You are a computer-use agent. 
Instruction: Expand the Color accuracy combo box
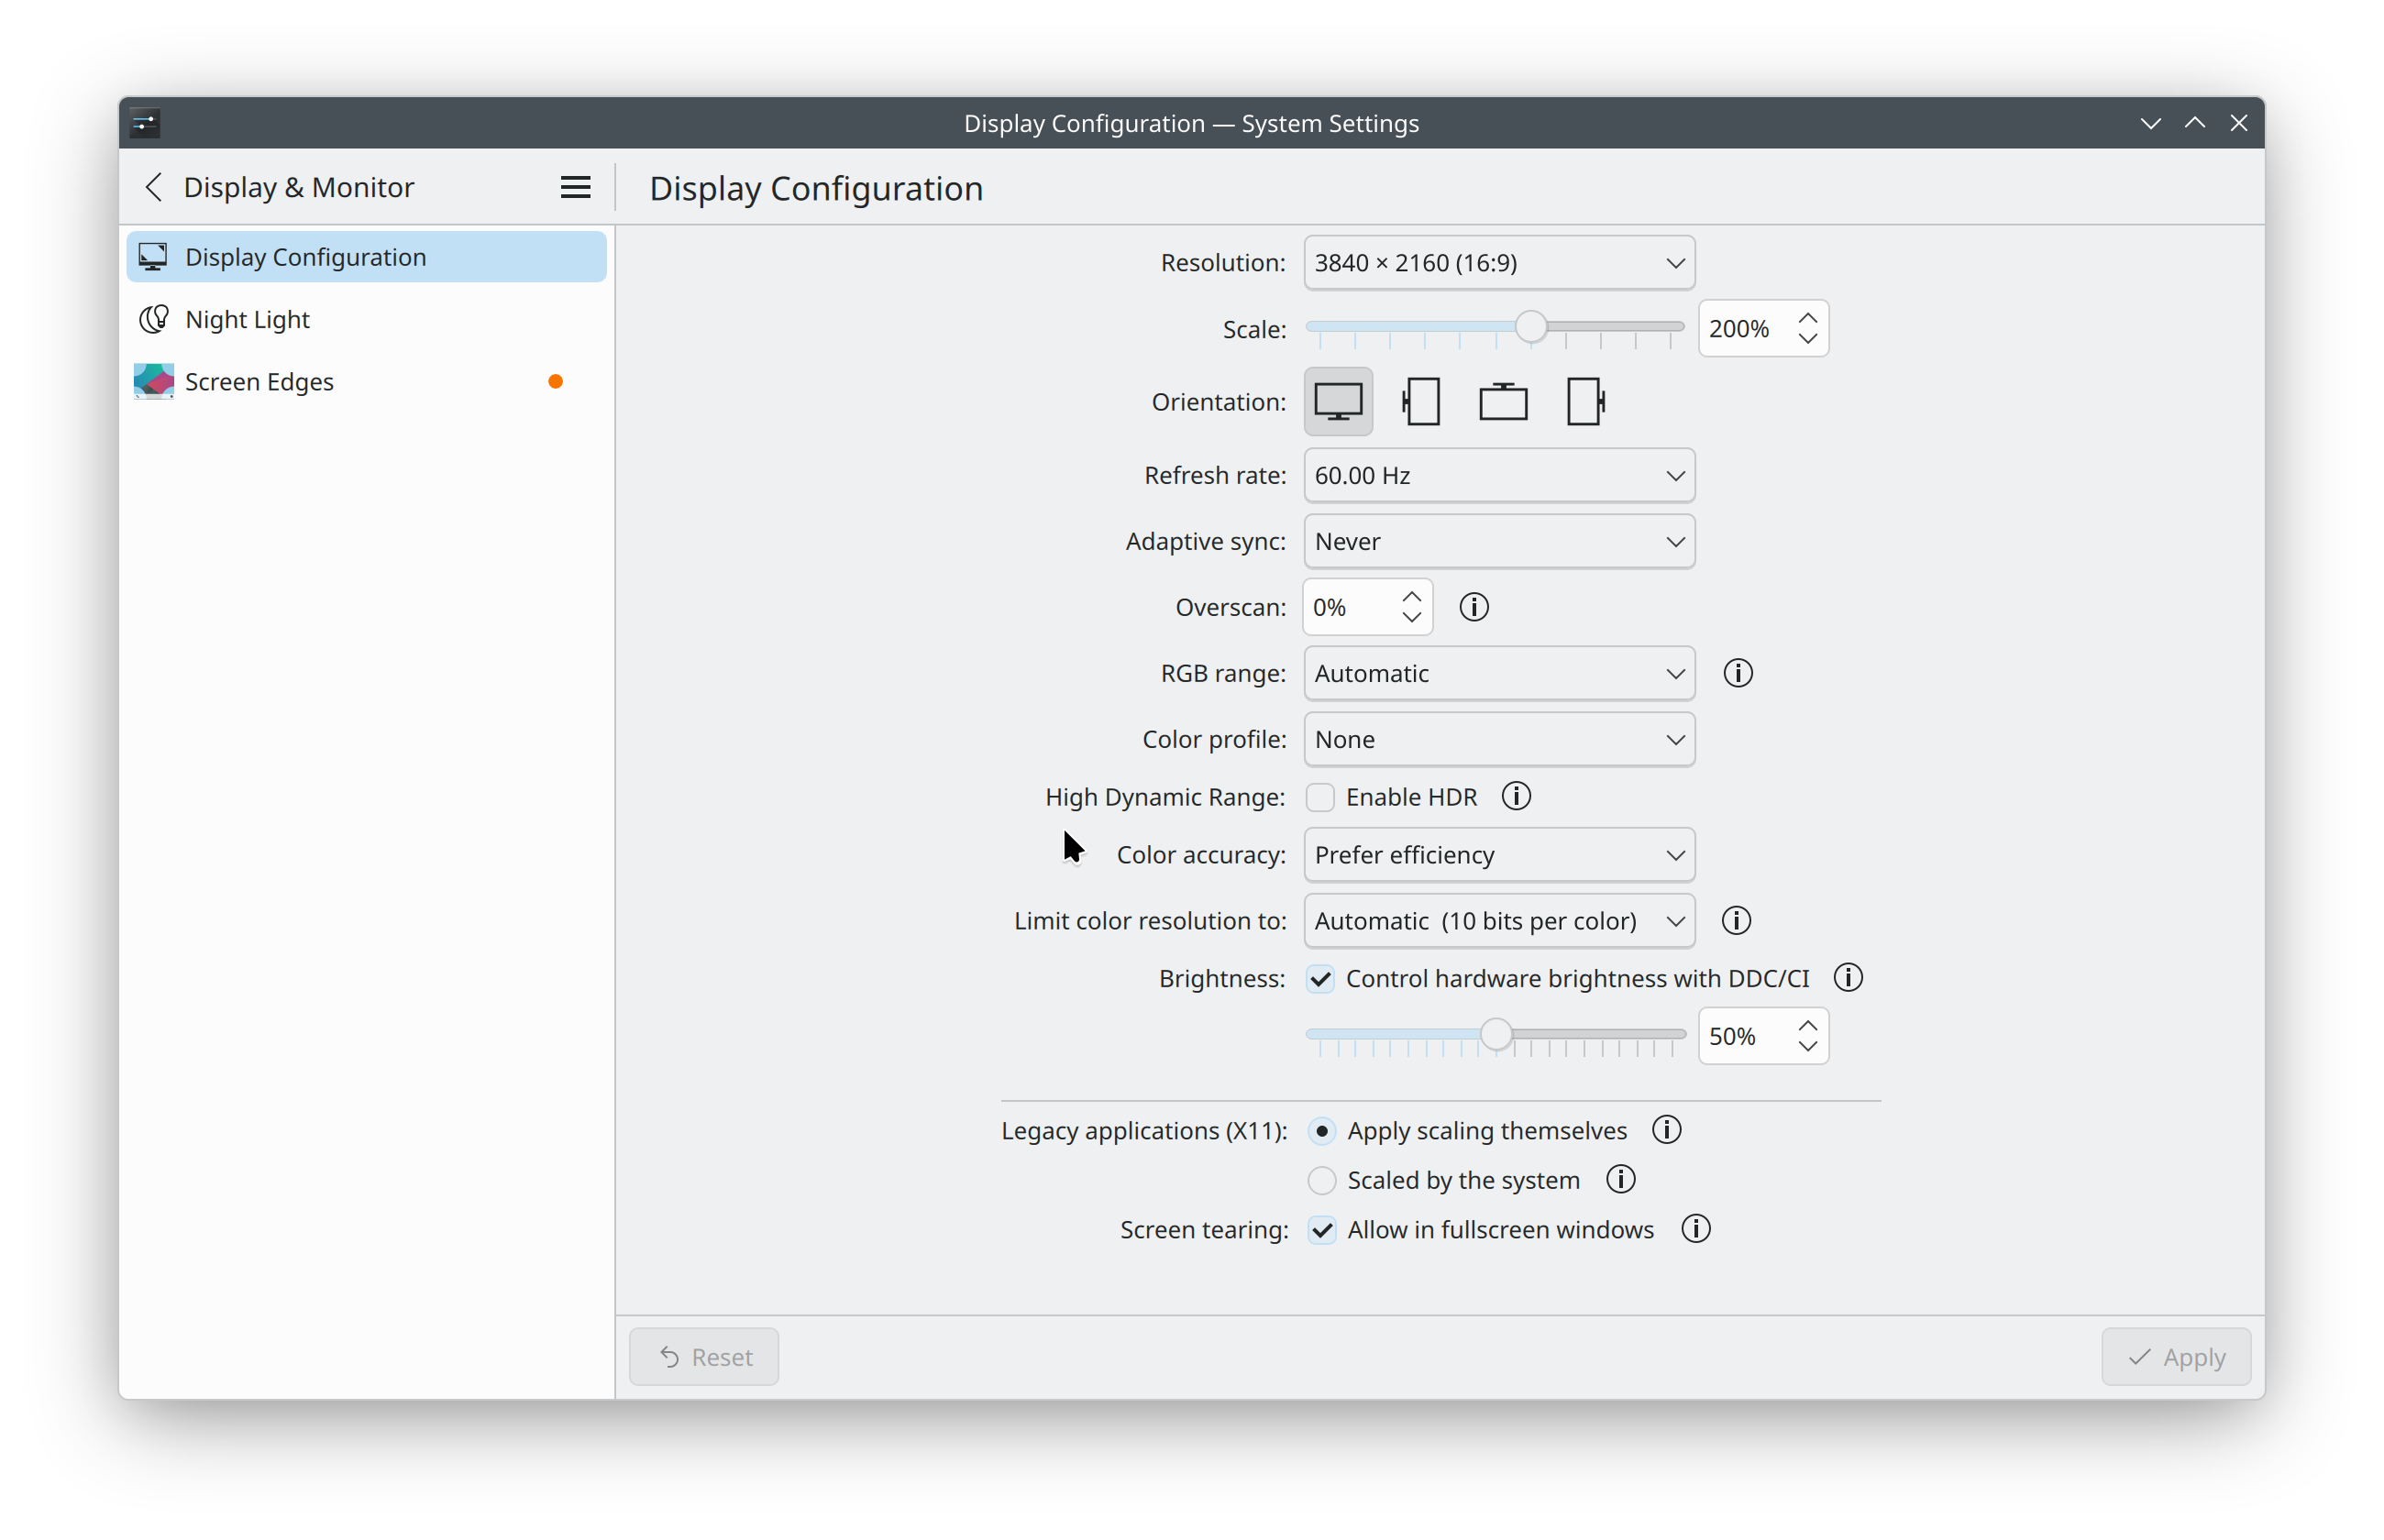1498,855
